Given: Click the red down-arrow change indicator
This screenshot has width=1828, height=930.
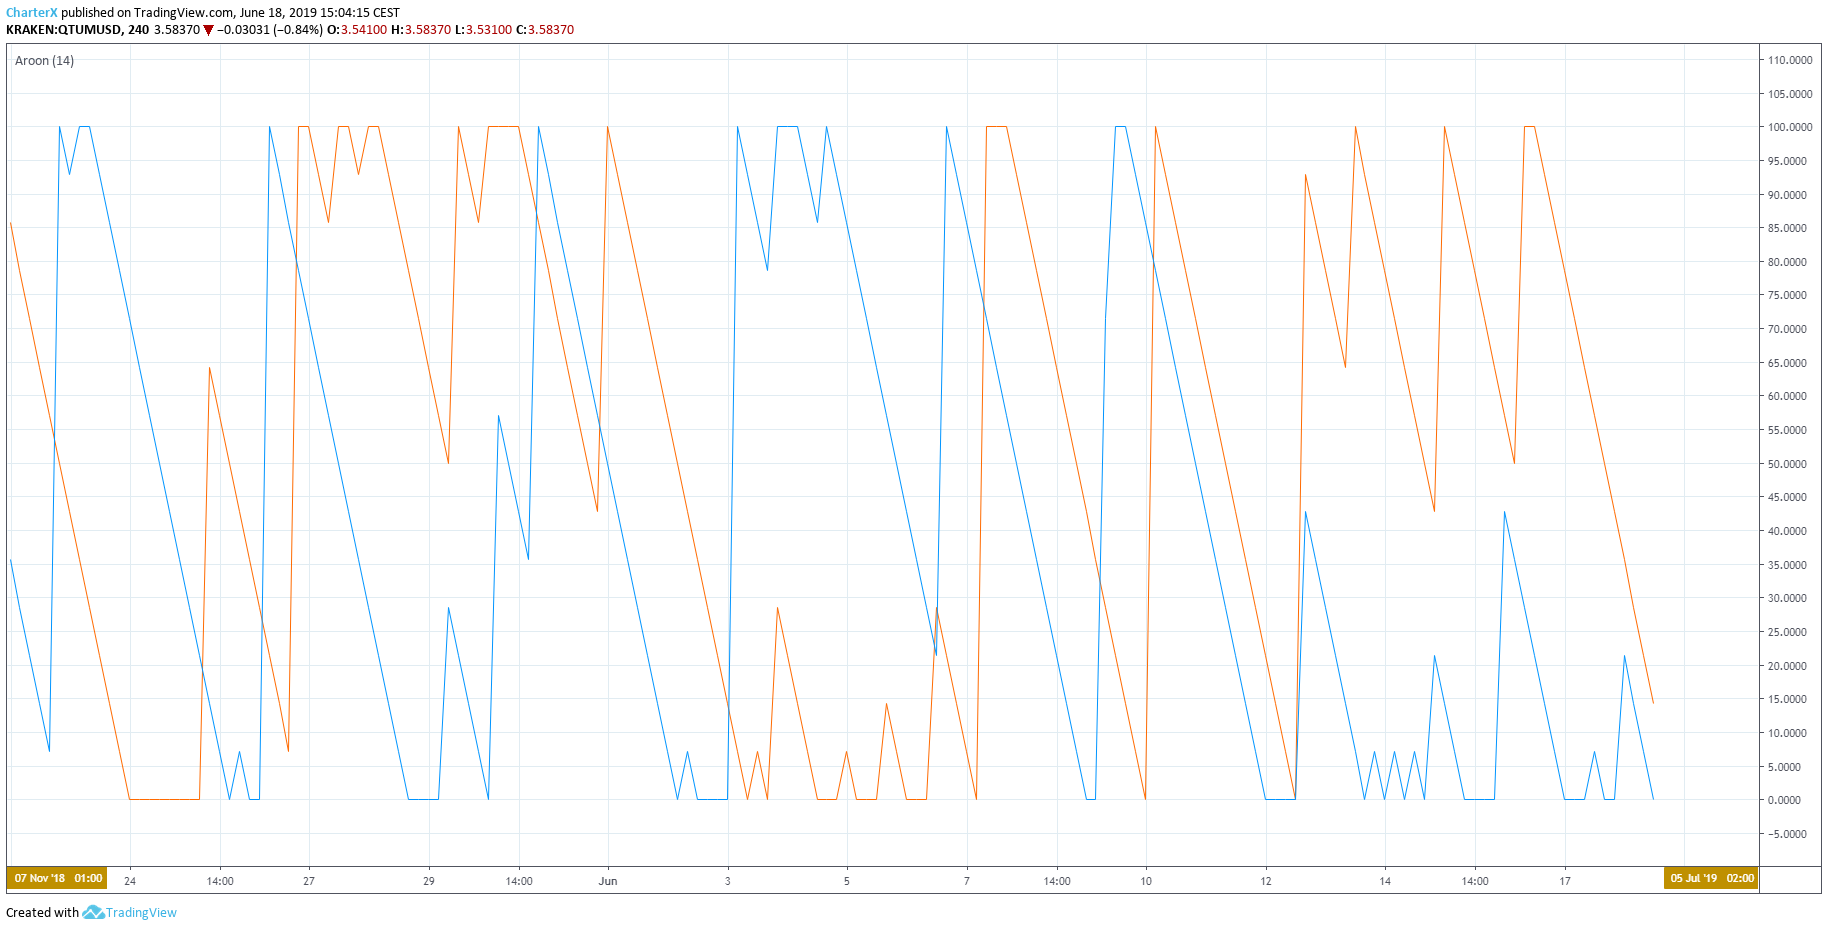Looking at the screenshot, I should (208, 30).
